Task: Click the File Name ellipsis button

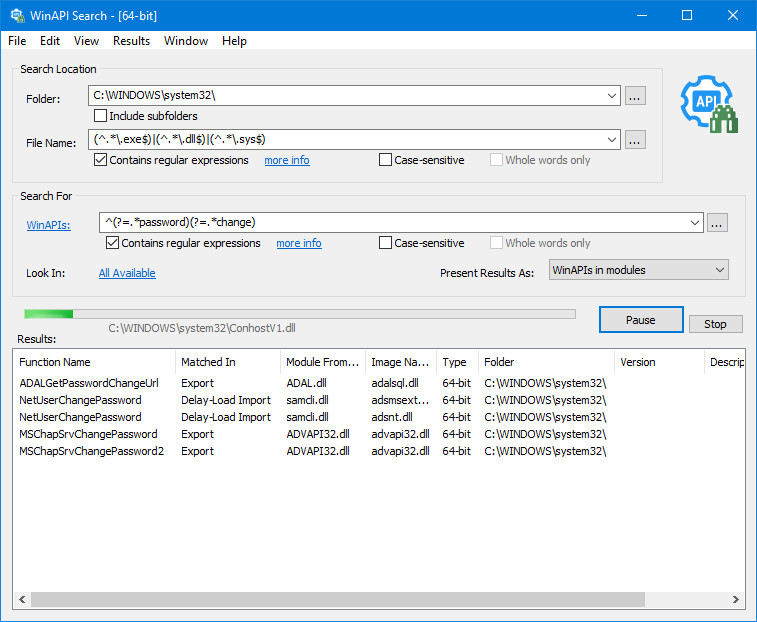Action: coord(635,140)
